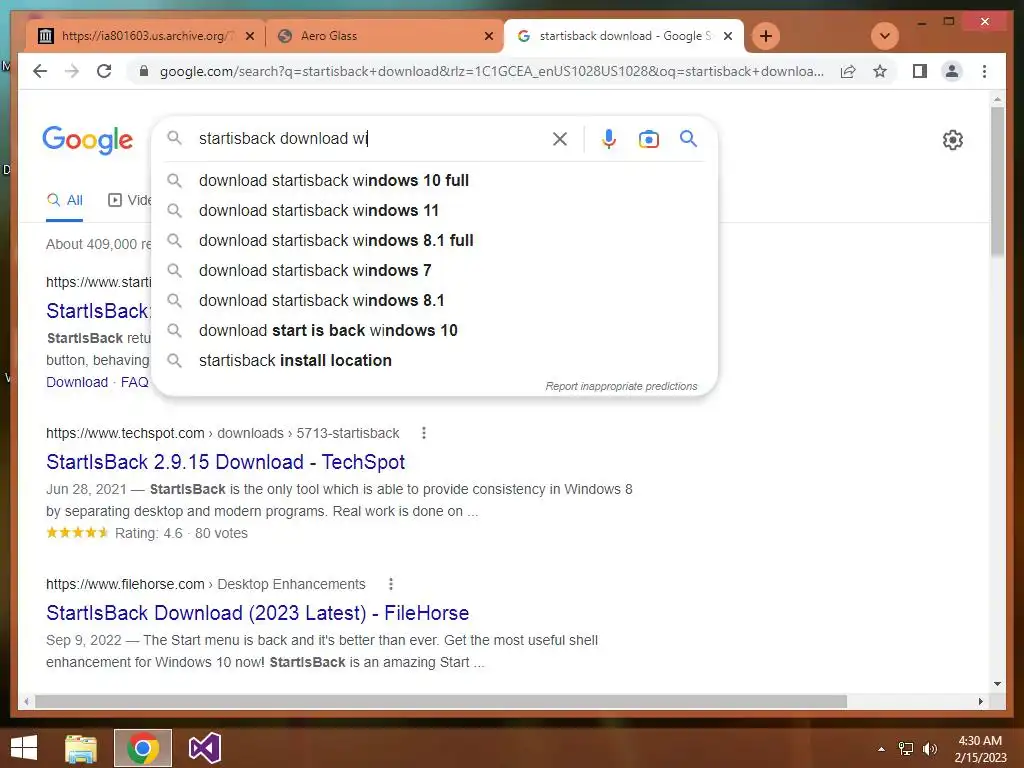
Task: Click the filehorse.com URL breadcrumb
Action: tap(205, 584)
